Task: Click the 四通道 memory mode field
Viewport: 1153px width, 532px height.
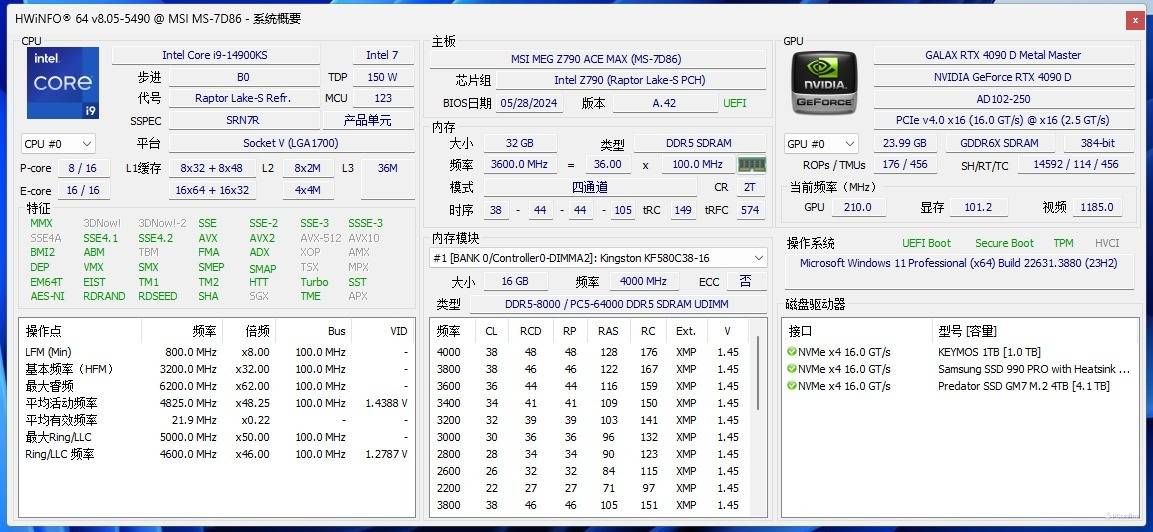Action: click(590, 188)
